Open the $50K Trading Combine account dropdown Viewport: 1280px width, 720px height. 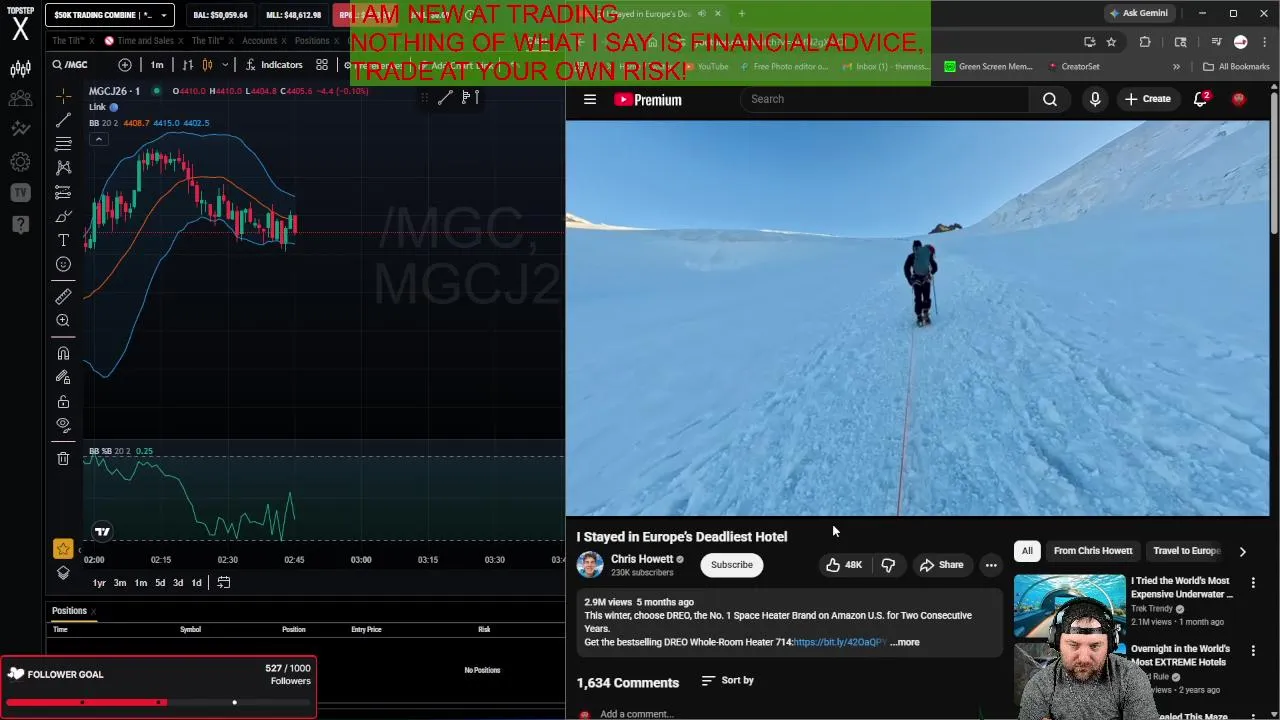tap(110, 15)
